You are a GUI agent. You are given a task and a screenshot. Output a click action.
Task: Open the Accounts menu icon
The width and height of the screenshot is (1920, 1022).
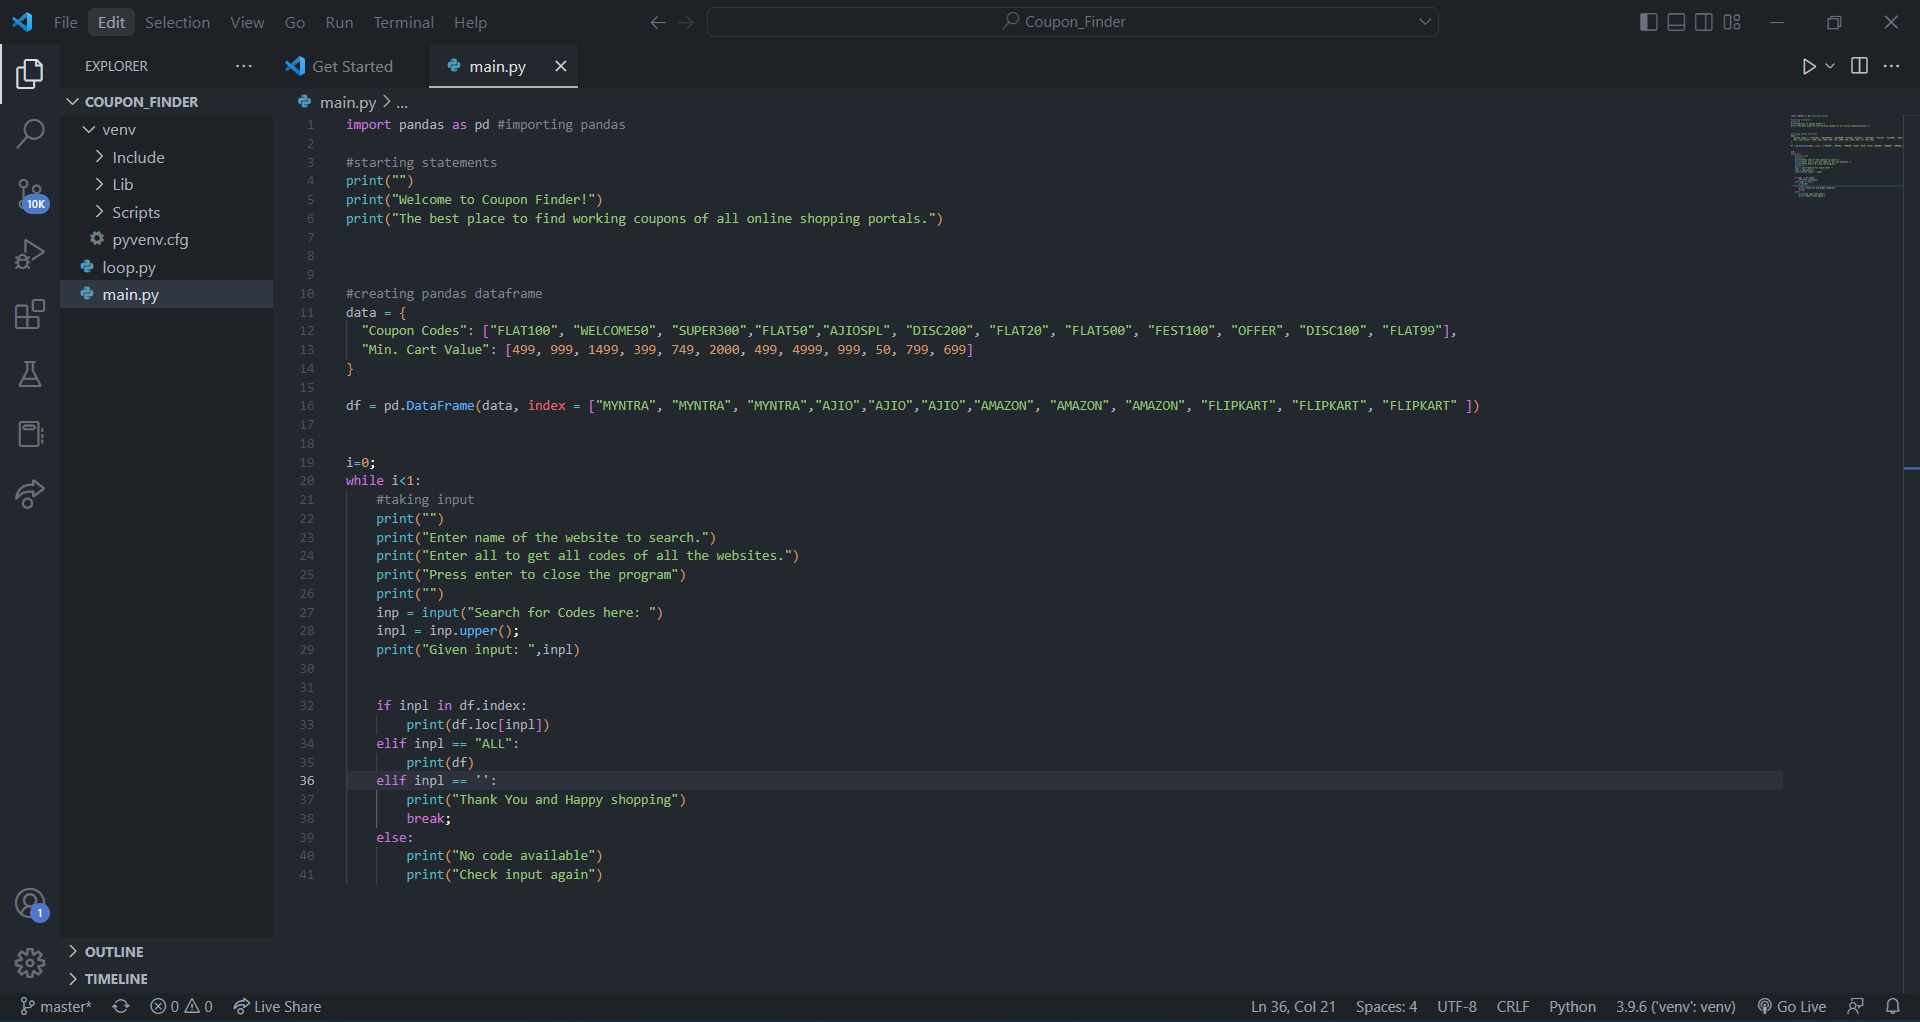pyautogui.click(x=30, y=904)
